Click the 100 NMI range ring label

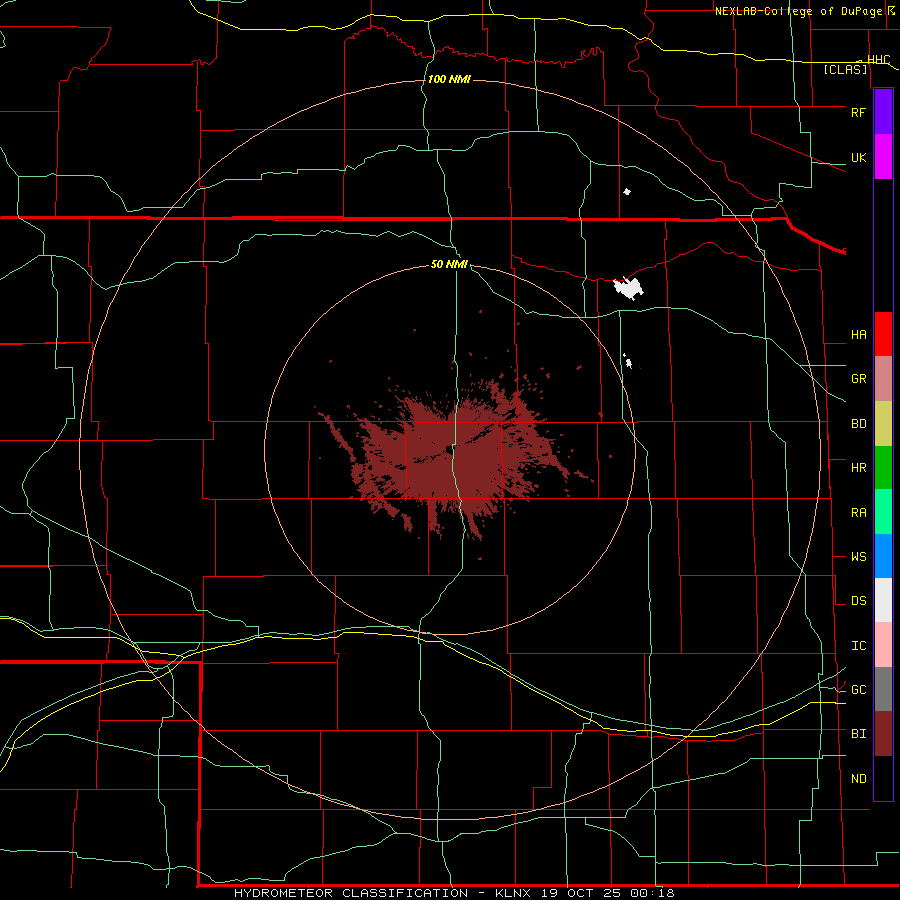point(449,79)
